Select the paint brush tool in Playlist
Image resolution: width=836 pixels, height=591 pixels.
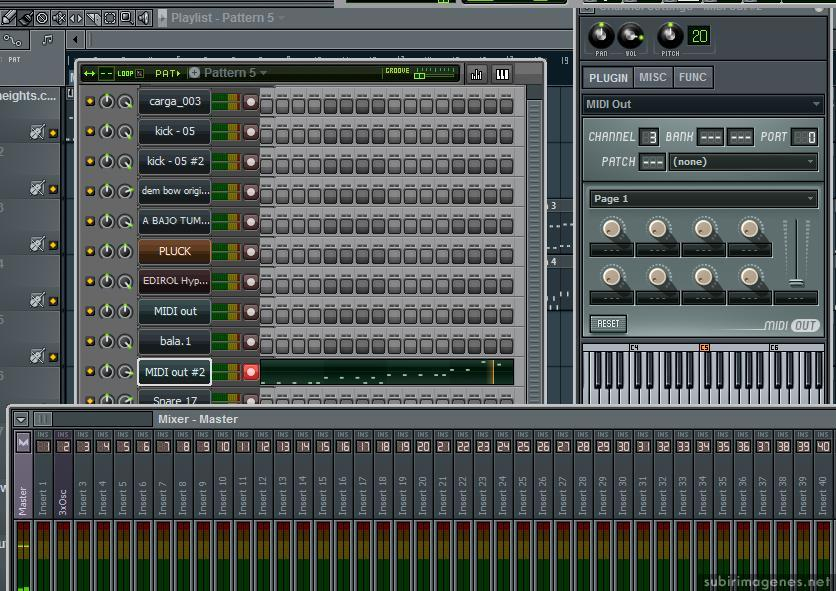[x=25, y=18]
